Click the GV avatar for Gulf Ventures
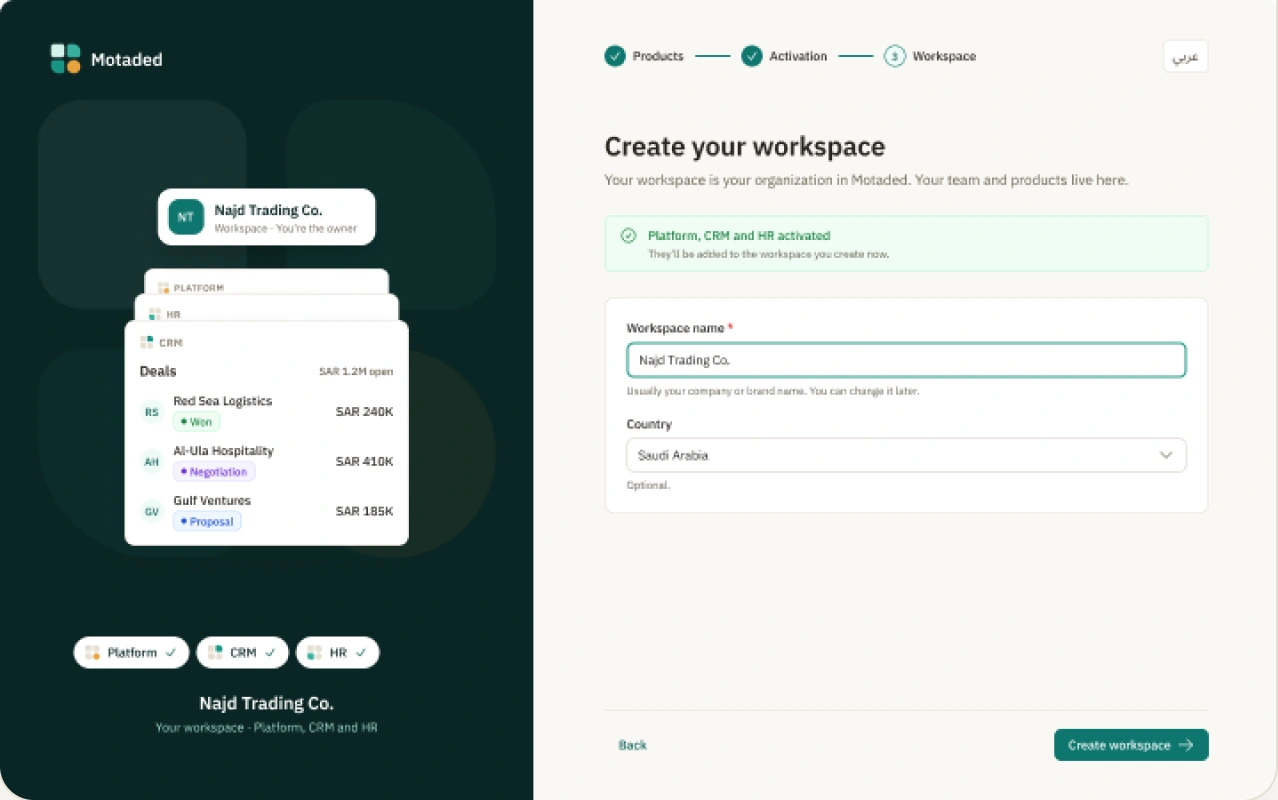This screenshot has height=800, width=1278. click(x=152, y=511)
